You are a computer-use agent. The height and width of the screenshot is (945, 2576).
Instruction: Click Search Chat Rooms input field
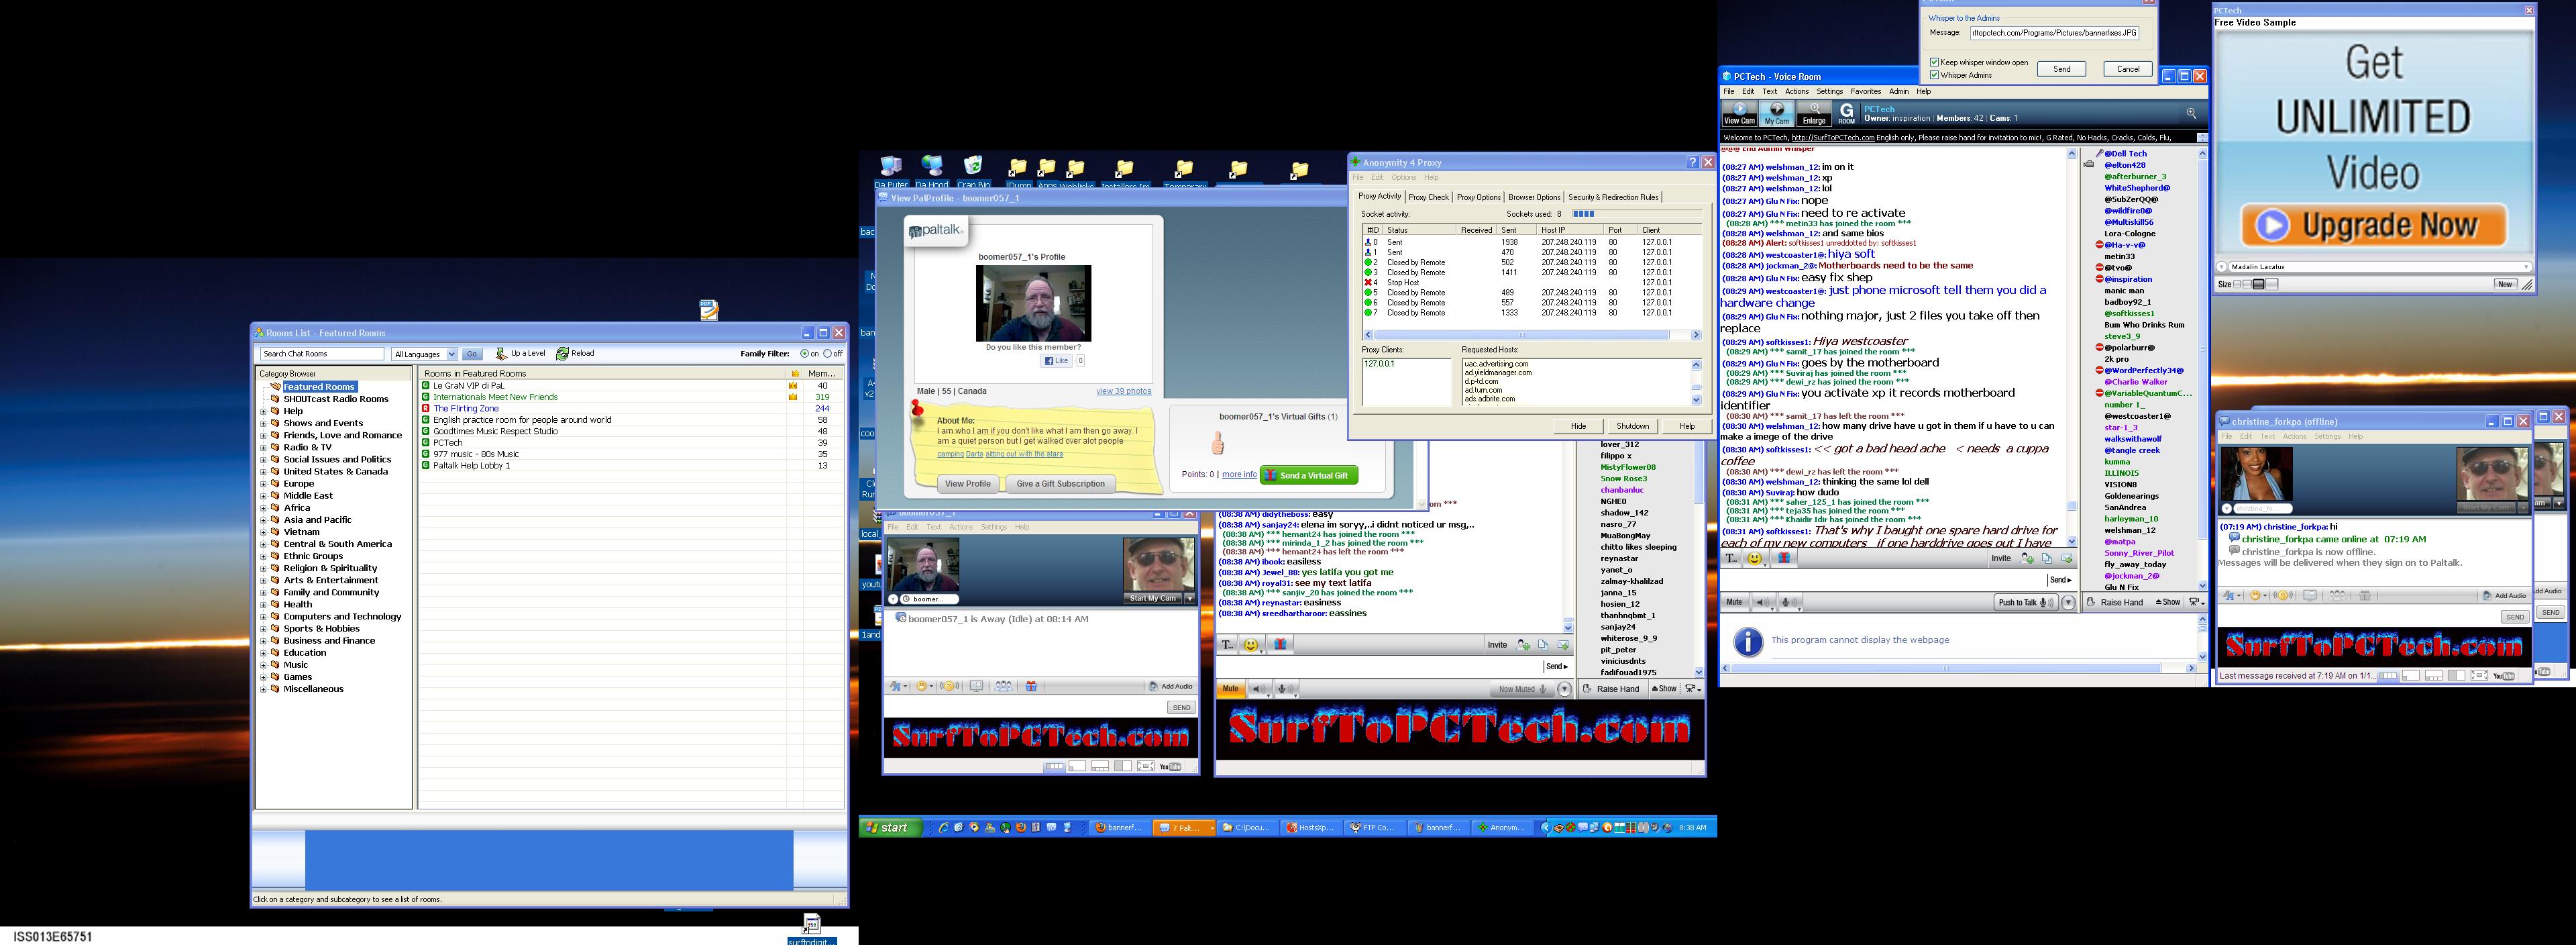[x=322, y=354]
